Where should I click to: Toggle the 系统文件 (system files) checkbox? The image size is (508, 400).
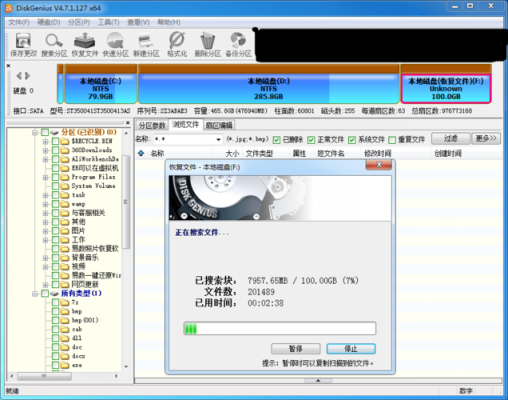352,140
